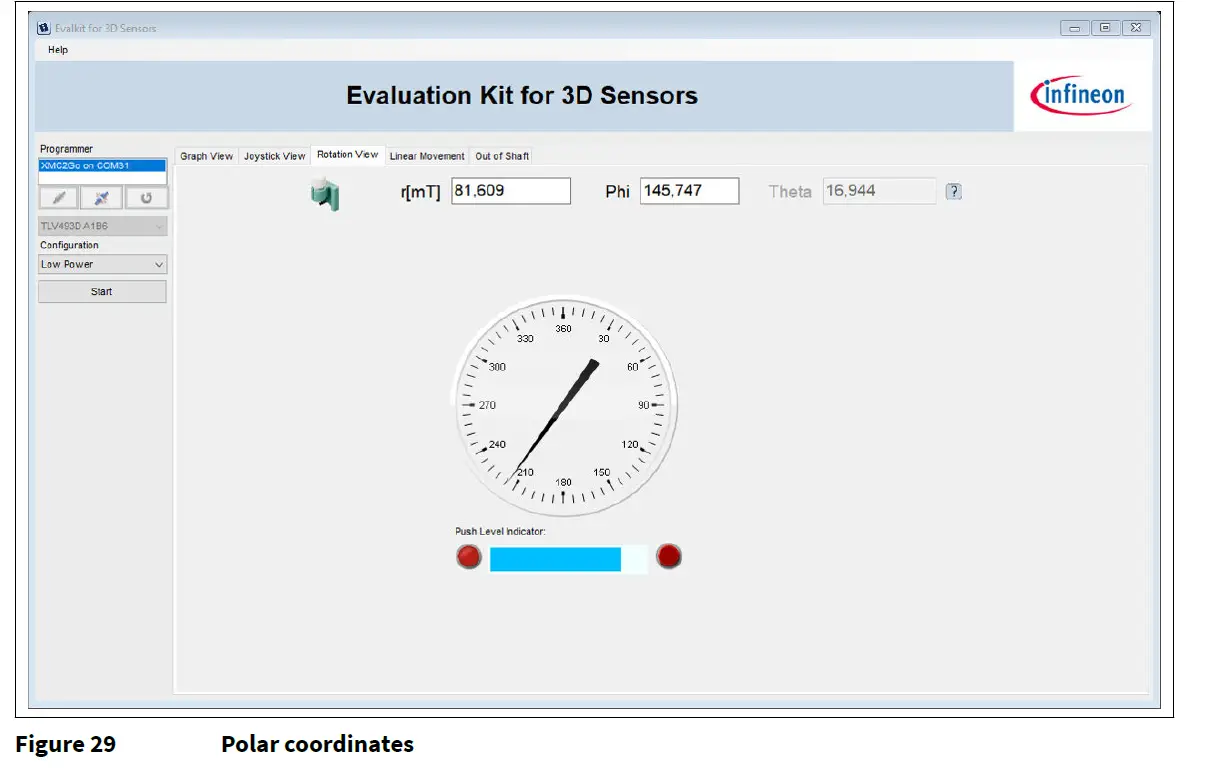Click inside the Phi value field
The image size is (1216, 769).
pos(688,191)
